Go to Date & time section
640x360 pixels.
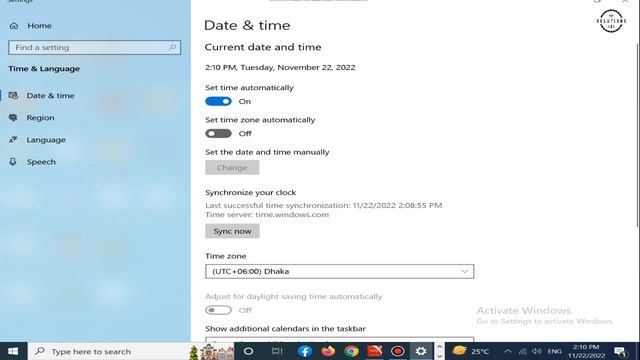50,96
